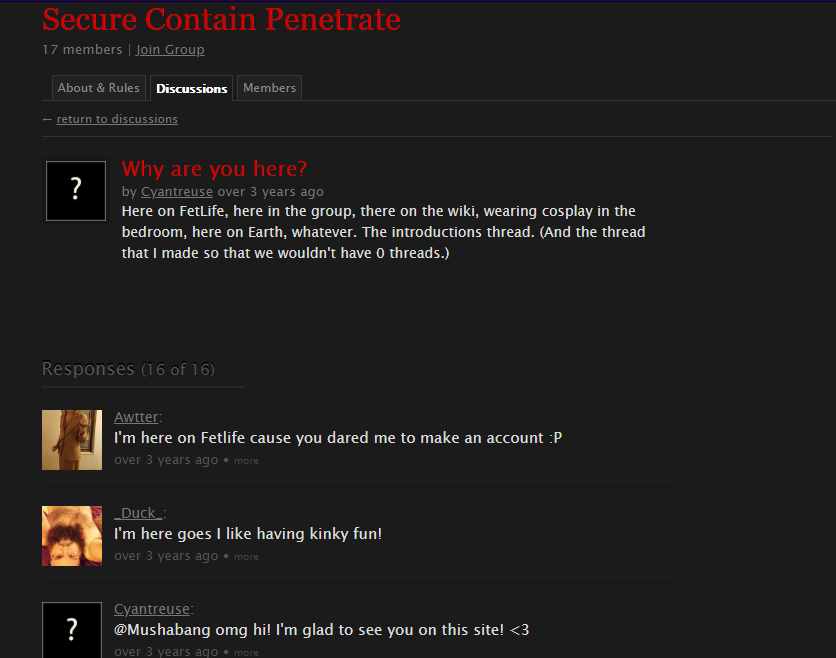This screenshot has height=658, width=836.
Task: Show more options on Awtter's response
Action: (x=246, y=461)
